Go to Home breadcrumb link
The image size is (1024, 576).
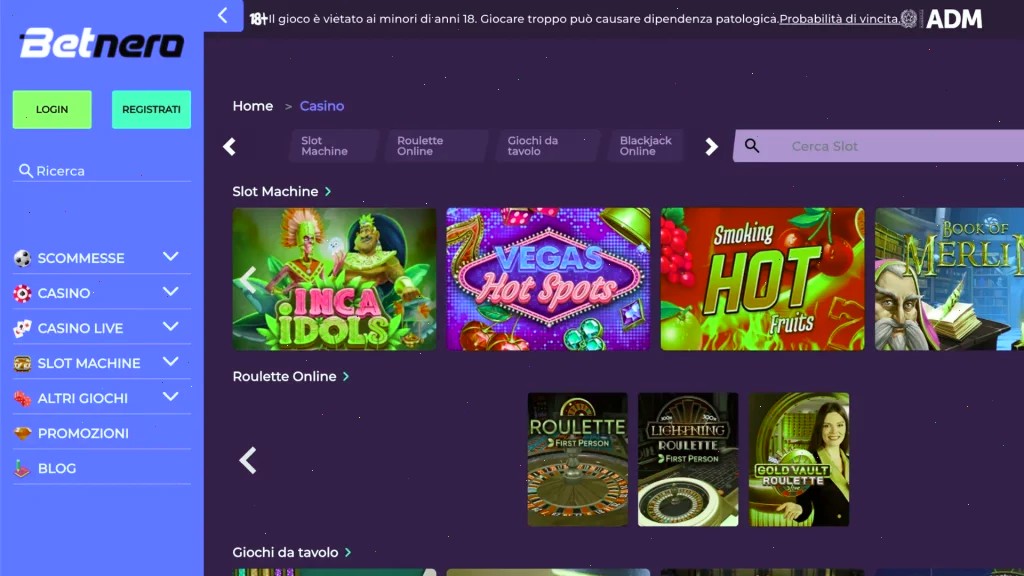click(x=253, y=106)
